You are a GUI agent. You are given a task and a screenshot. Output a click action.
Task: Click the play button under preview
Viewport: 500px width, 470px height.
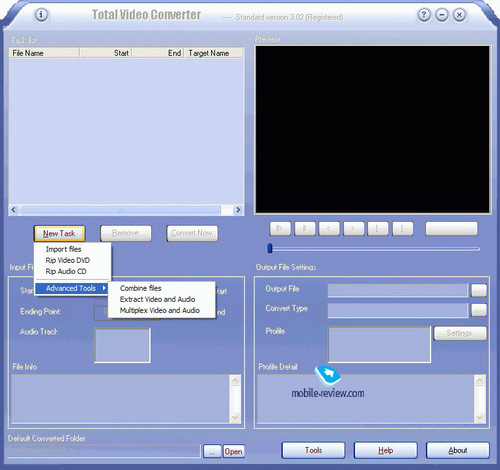click(x=280, y=229)
